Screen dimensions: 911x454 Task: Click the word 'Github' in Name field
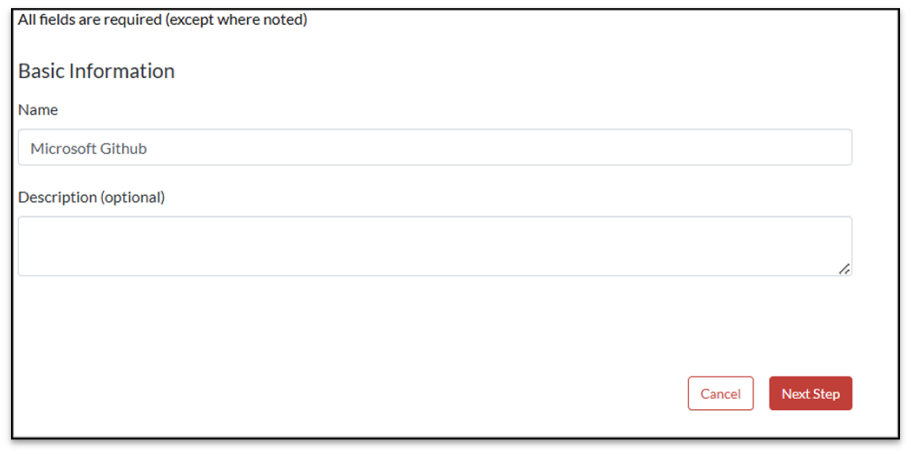pyautogui.click(x=124, y=148)
